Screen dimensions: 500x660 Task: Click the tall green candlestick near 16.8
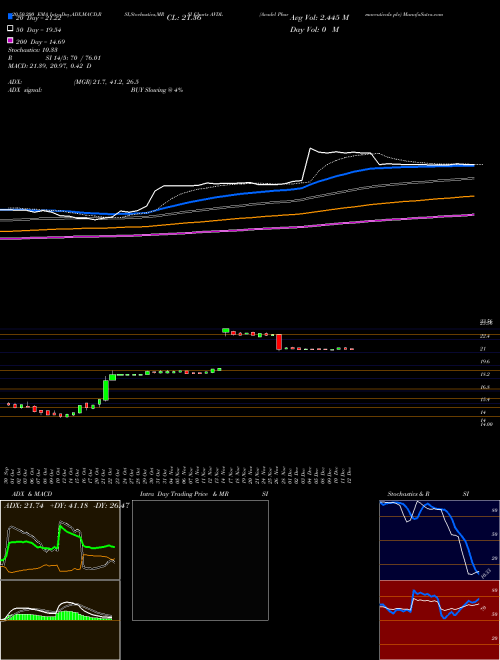(x=106, y=390)
